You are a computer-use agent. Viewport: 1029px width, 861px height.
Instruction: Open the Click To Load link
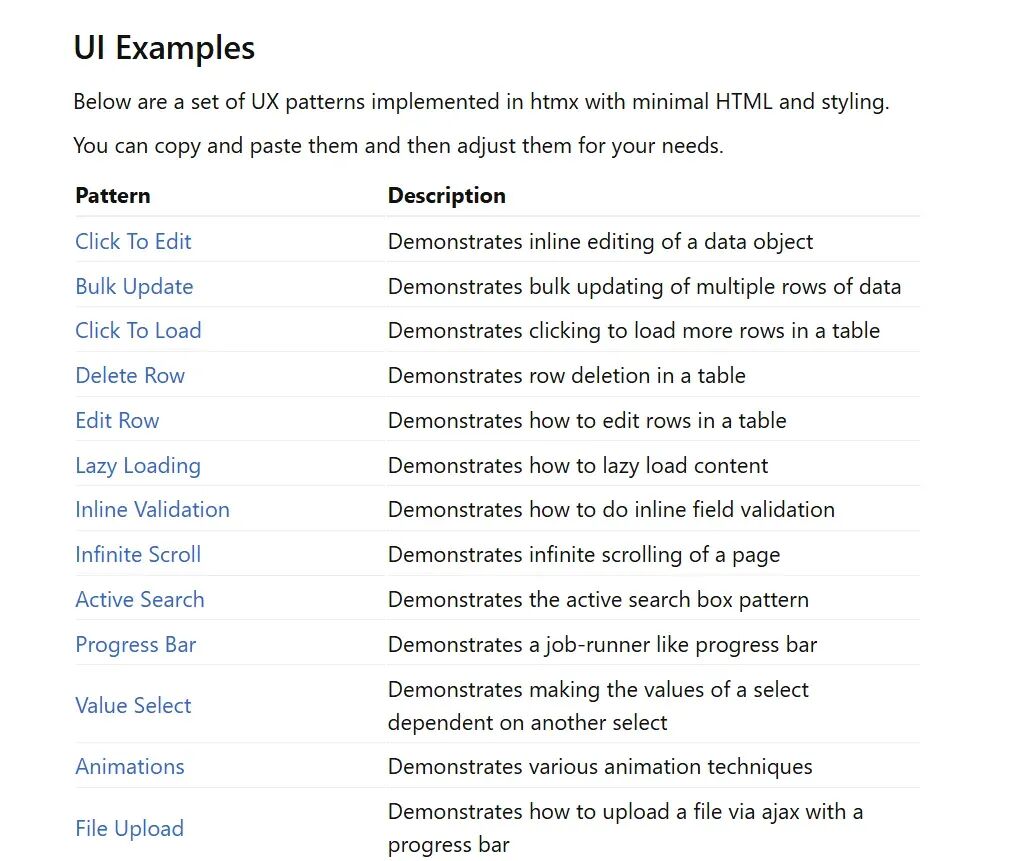click(138, 331)
